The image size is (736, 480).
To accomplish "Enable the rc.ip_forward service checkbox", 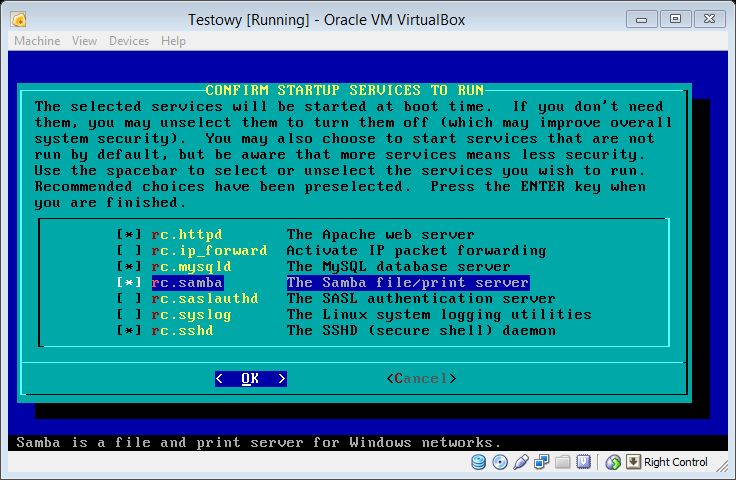I will coord(129,250).
